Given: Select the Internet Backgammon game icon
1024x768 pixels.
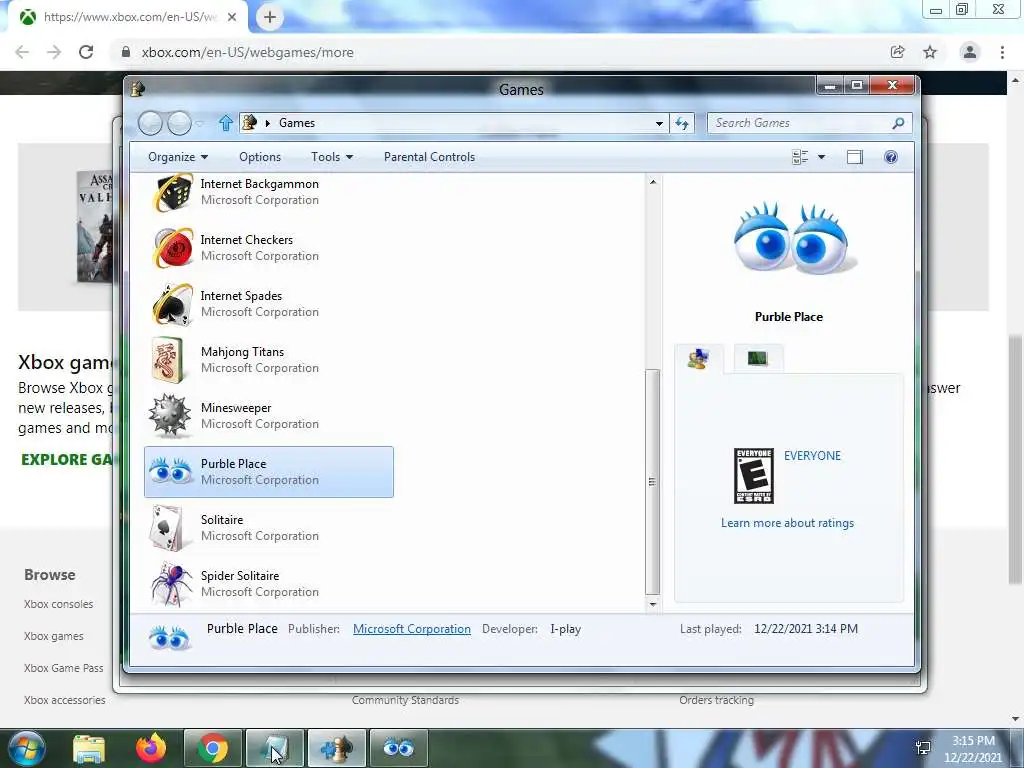Looking at the screenshot, I should (172, 192).
